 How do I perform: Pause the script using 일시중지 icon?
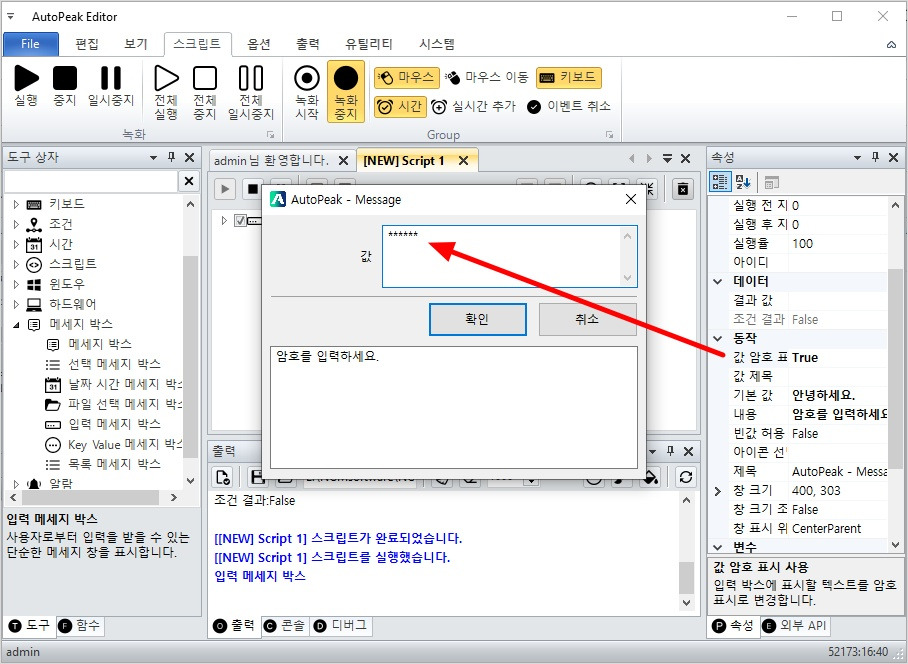[111, 86]
